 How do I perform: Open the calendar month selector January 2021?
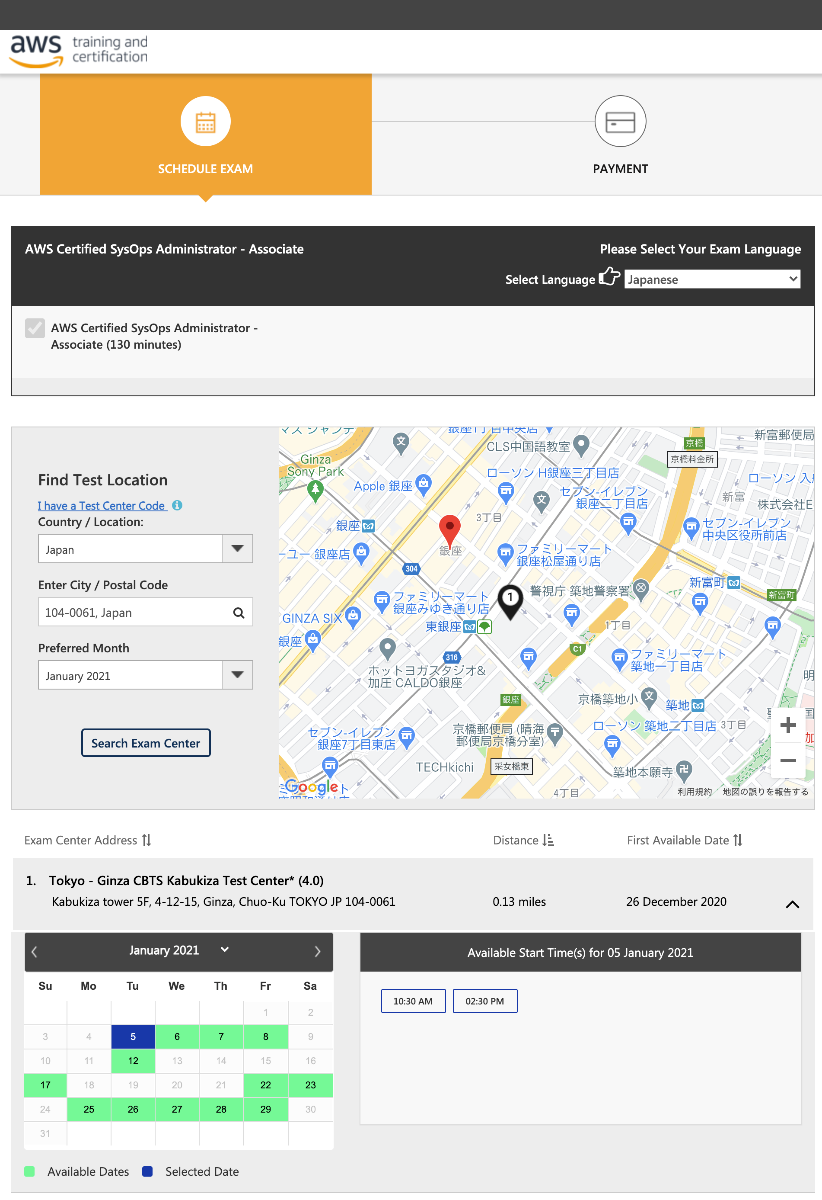pos(179,950)
